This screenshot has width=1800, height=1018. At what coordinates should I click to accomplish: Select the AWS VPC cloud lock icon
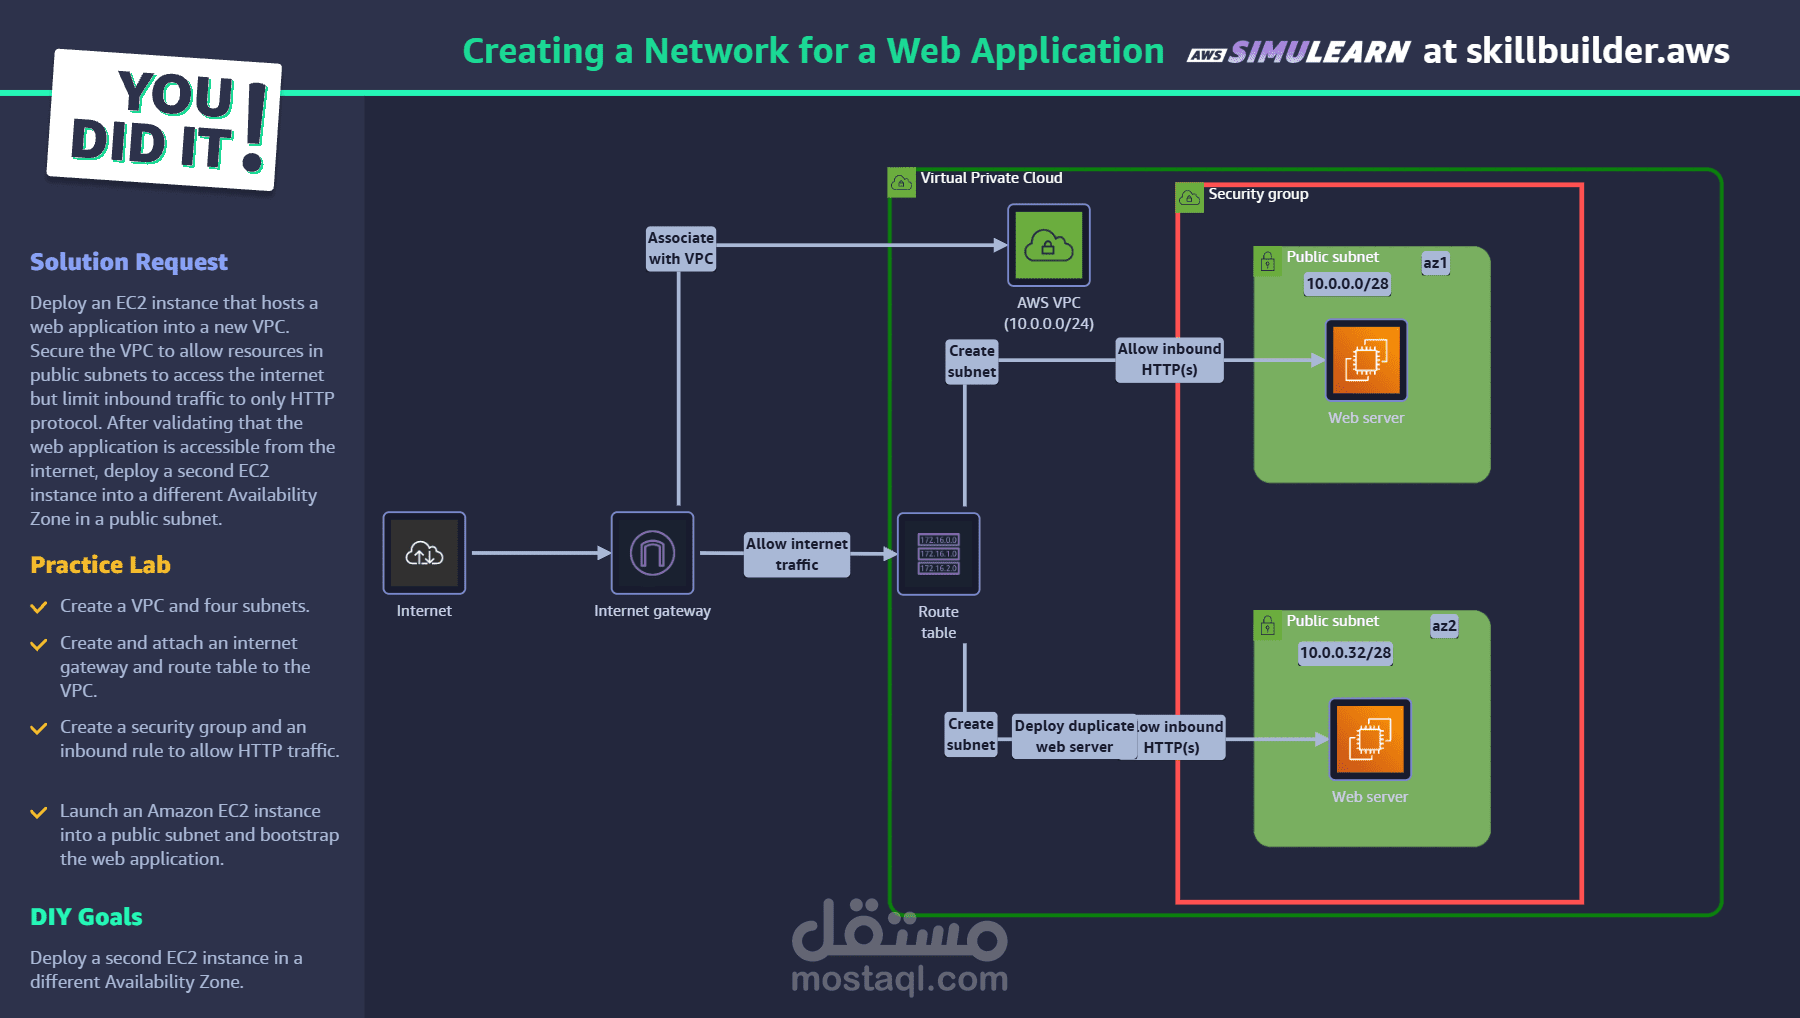(1047, 245)
